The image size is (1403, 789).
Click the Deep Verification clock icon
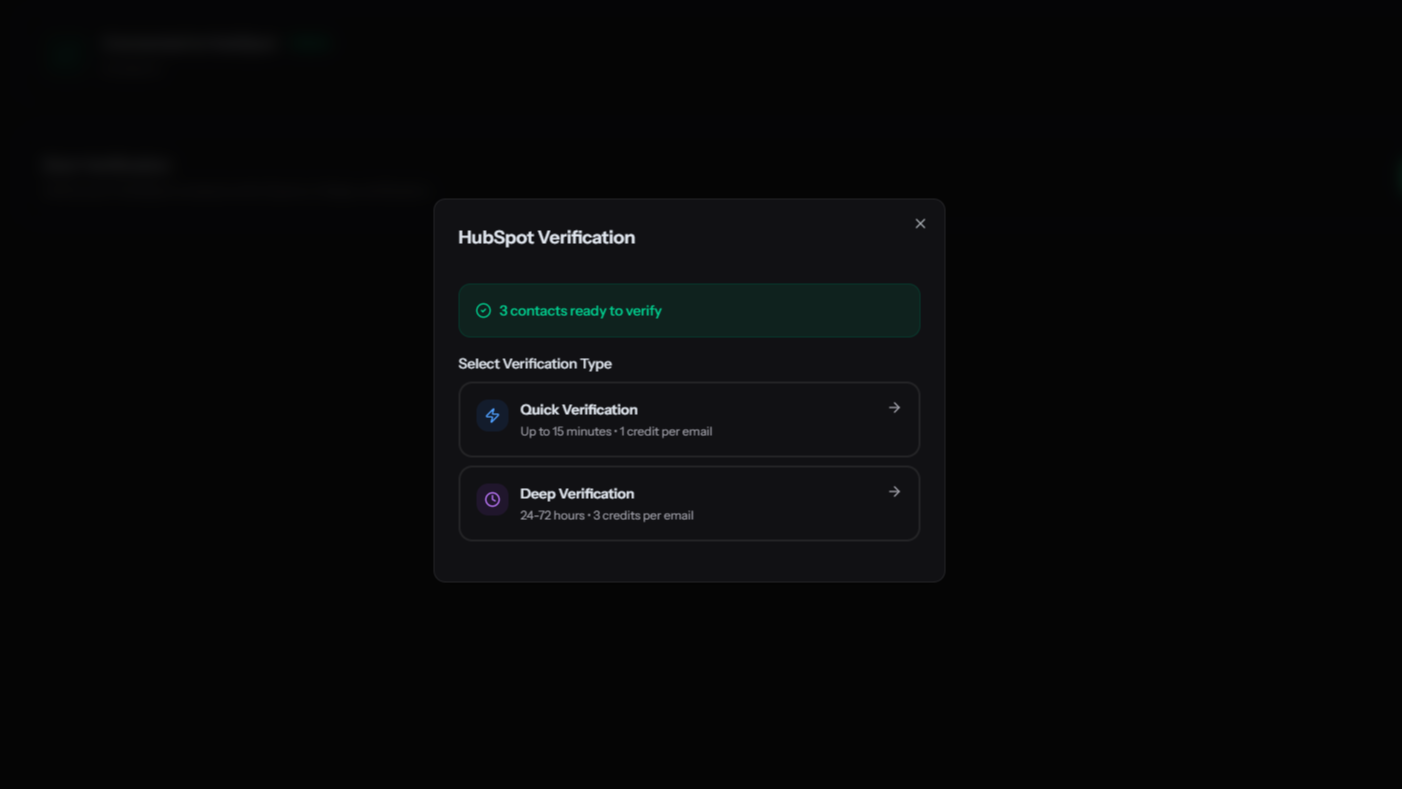click(492, 499)
